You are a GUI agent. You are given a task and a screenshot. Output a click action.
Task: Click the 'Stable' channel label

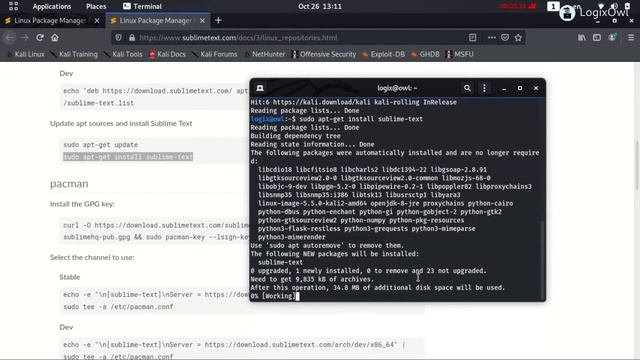(70, 277)
